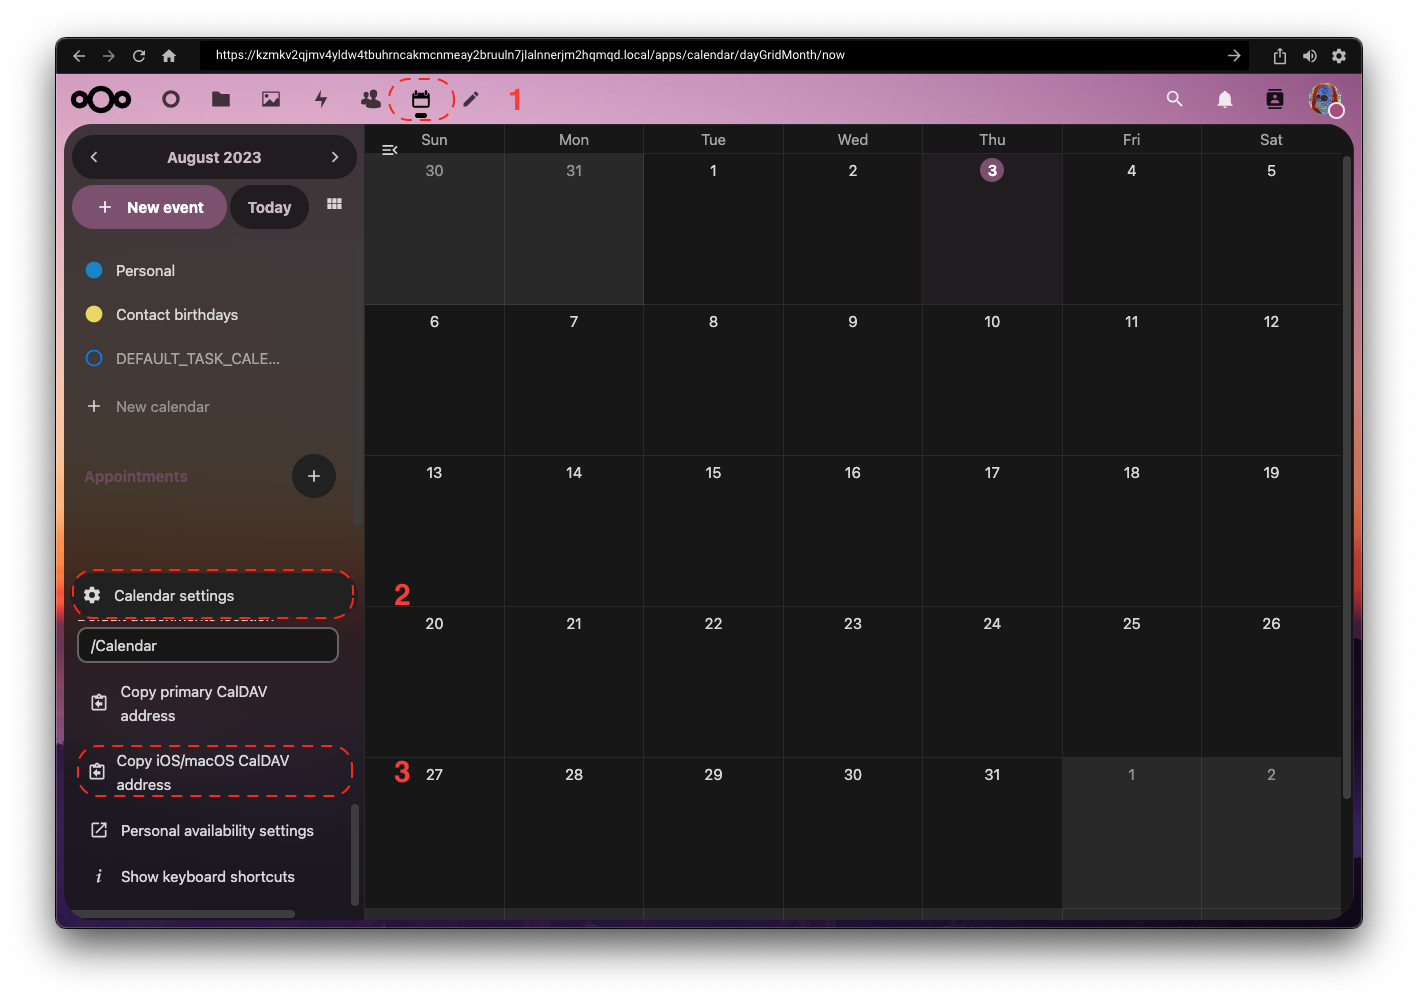
Task: Open the Photos app icon
Action: [x=271, y=99]
